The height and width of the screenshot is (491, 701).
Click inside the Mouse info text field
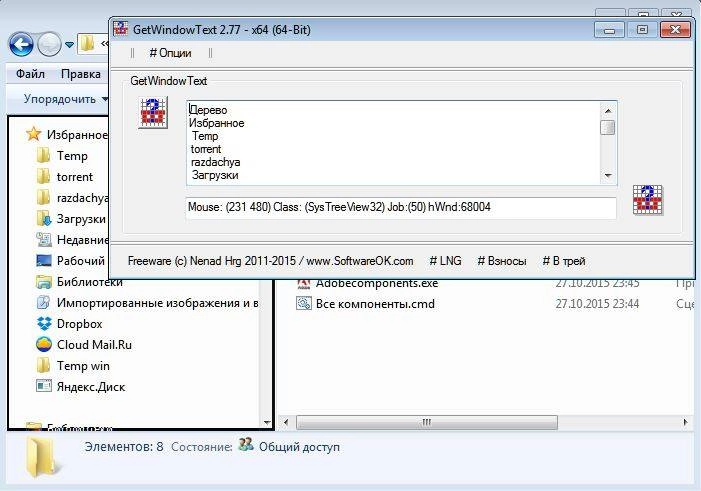pos(401,207)
